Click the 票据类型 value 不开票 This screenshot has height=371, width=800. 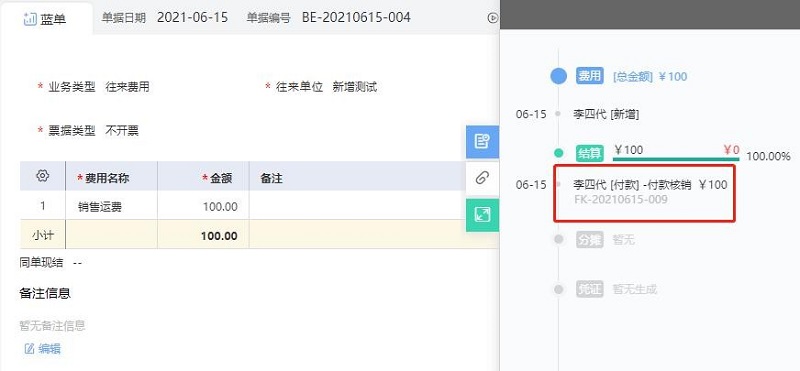pos(122,131)
